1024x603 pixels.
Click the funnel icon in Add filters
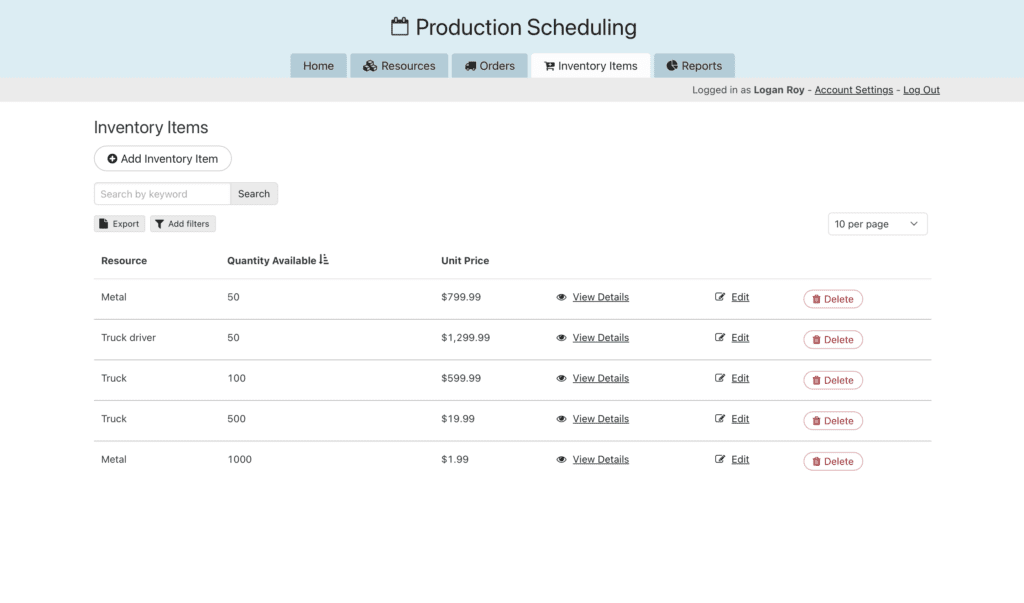coord(160,224)
